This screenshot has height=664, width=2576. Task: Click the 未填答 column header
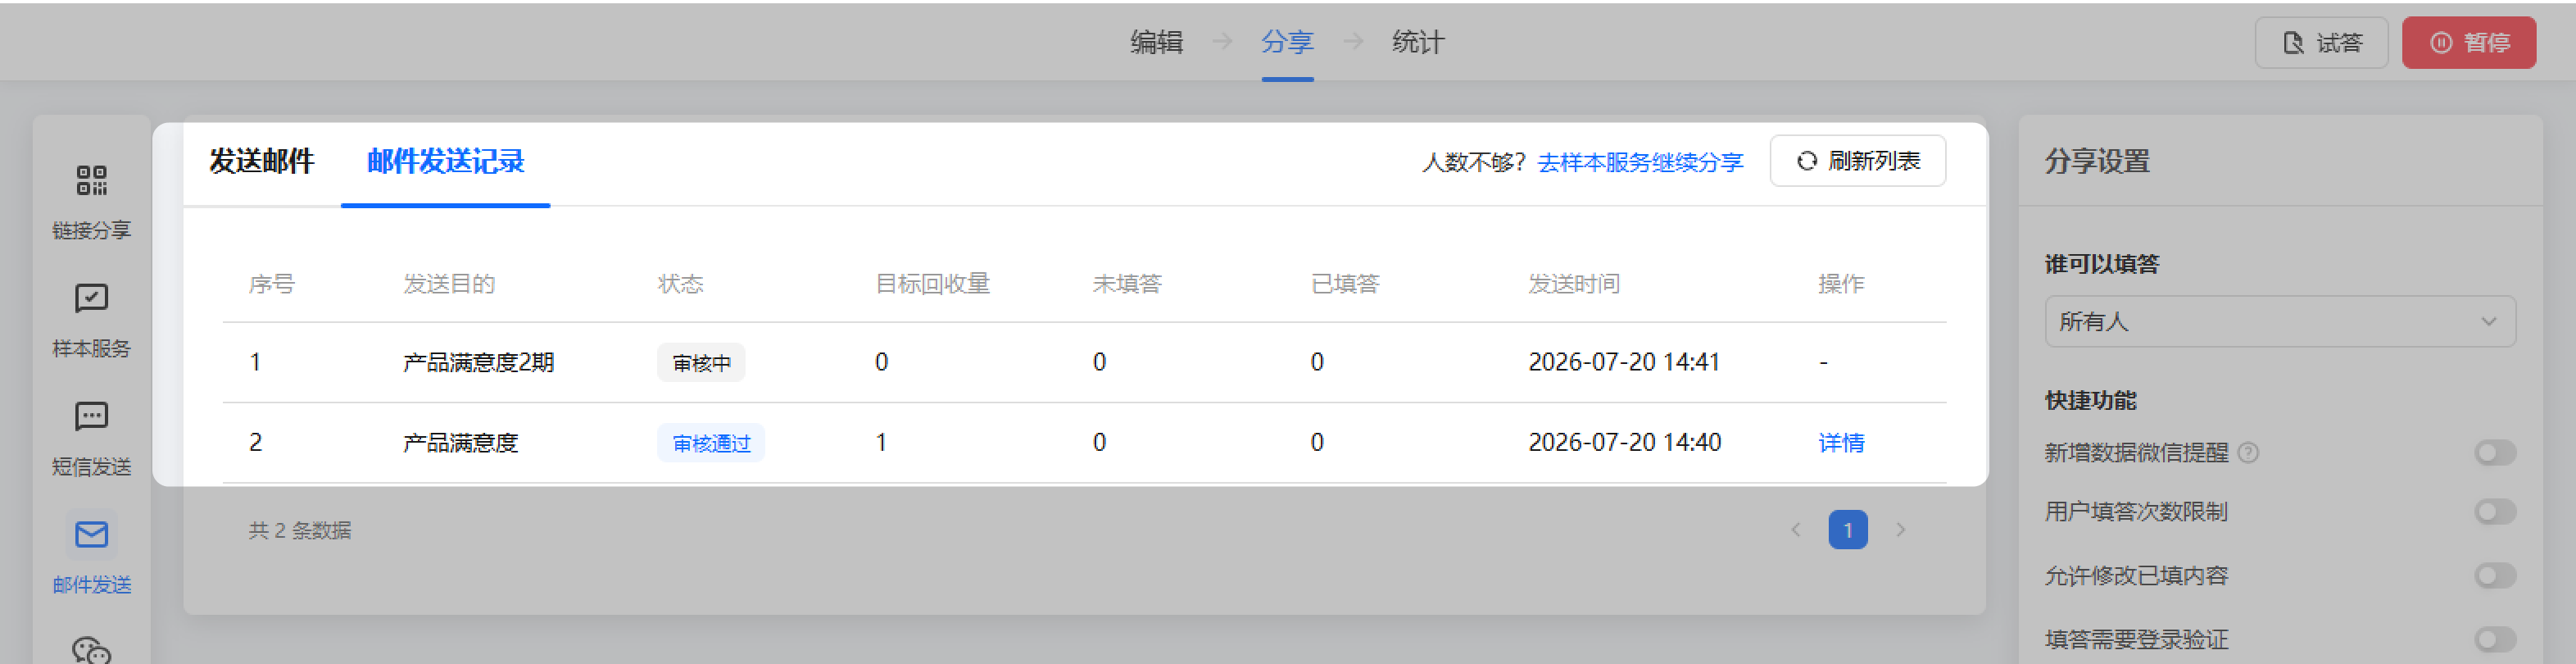[1127, 284]
